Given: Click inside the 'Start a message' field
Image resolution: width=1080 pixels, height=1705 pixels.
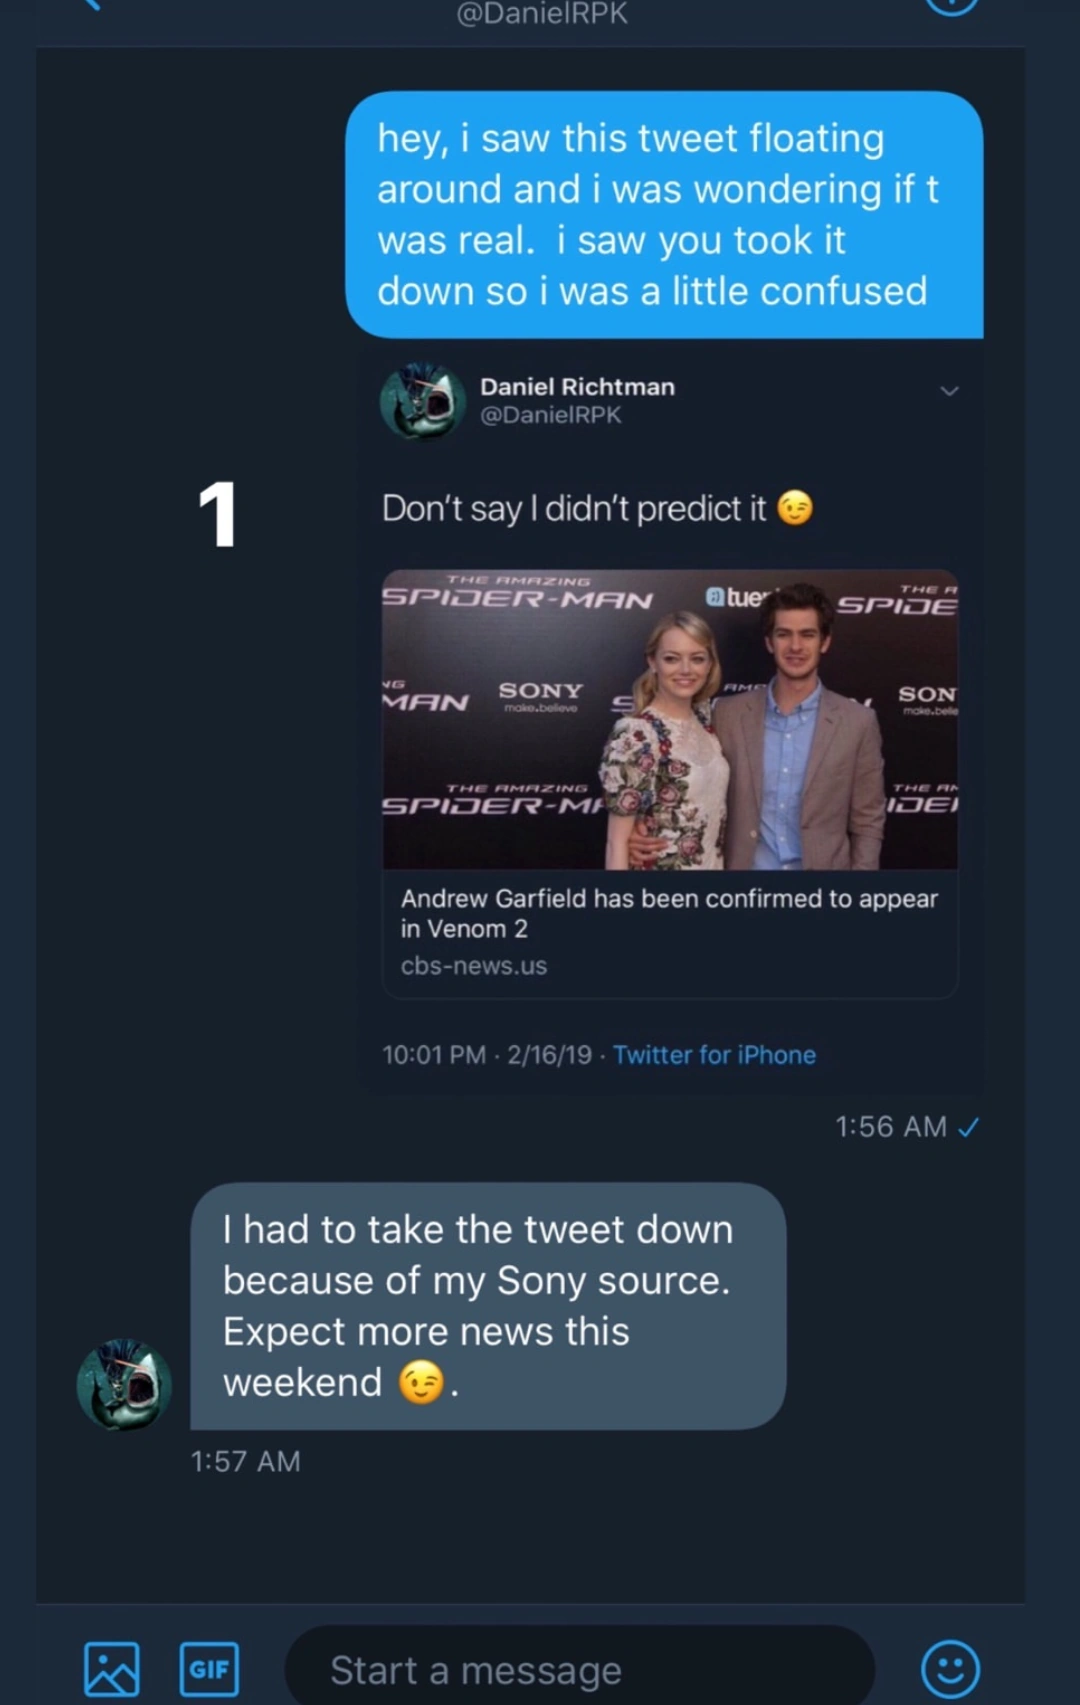Looking at the screenshot, I should pyautogui.click(x=580, y=1670).
